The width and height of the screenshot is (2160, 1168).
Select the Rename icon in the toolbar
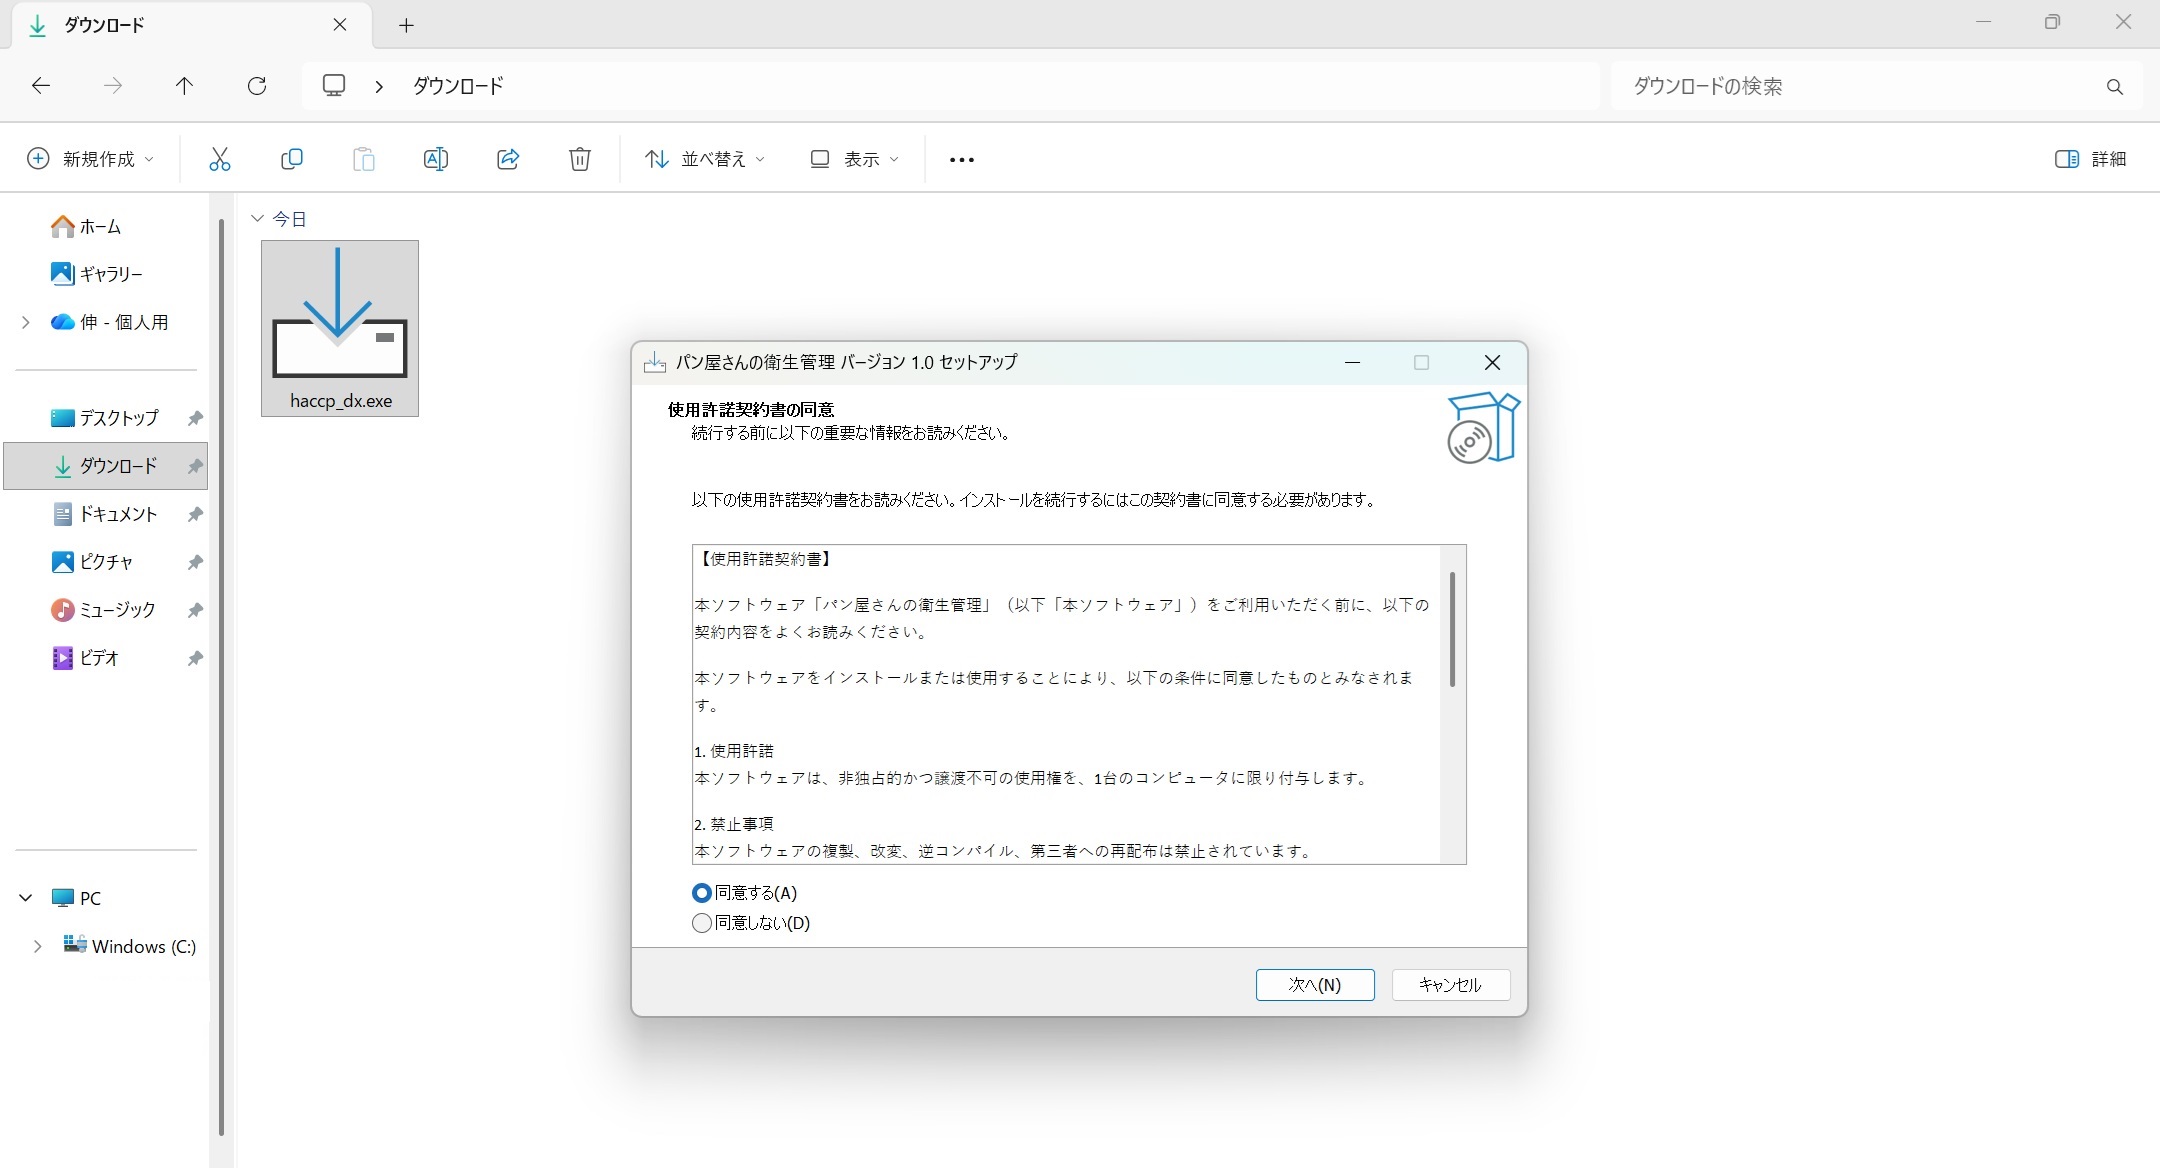[435, 159]
